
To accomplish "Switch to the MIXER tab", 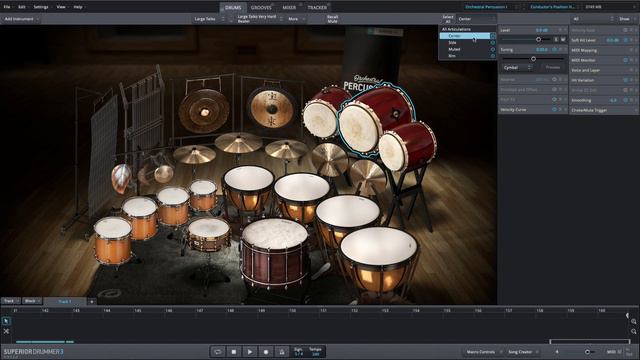I will point(289,7).
